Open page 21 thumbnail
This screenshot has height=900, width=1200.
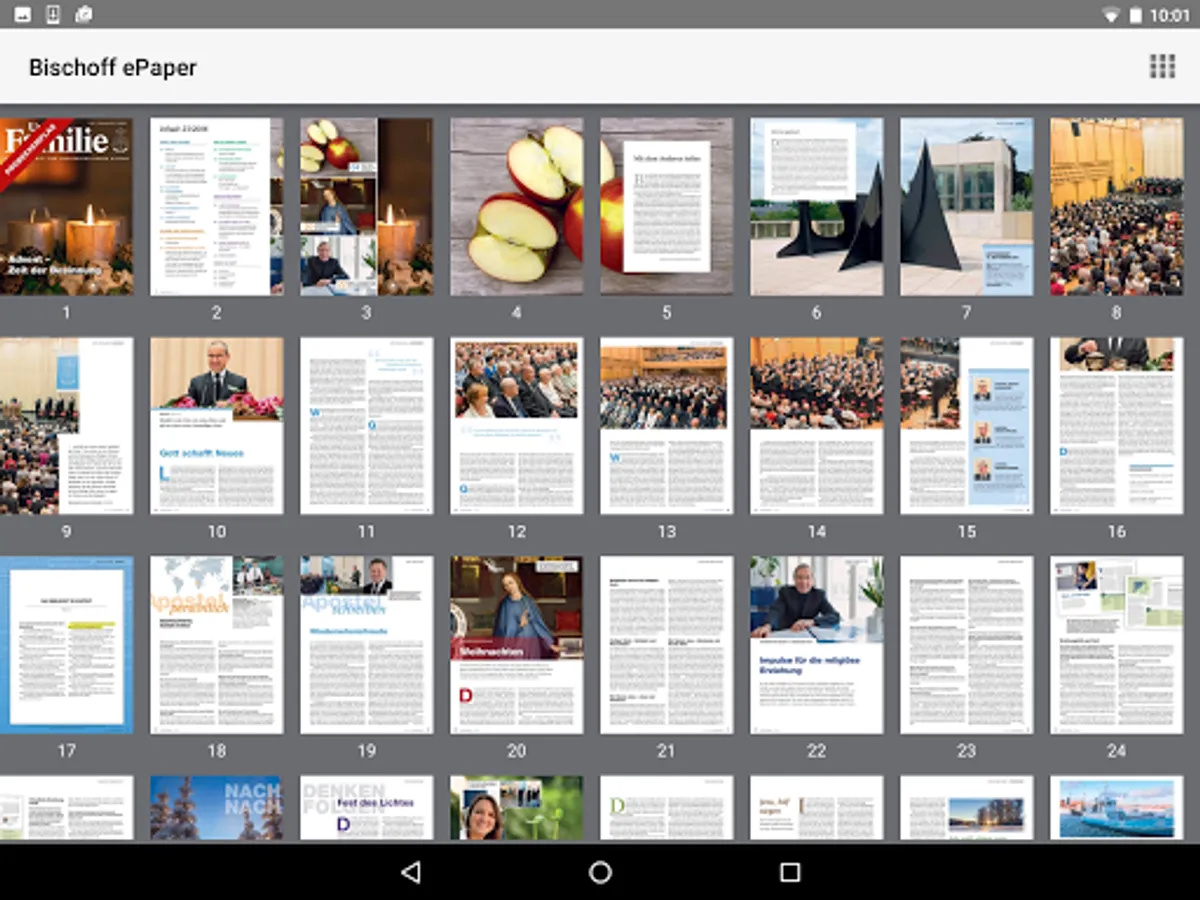(x=667, y=645)
